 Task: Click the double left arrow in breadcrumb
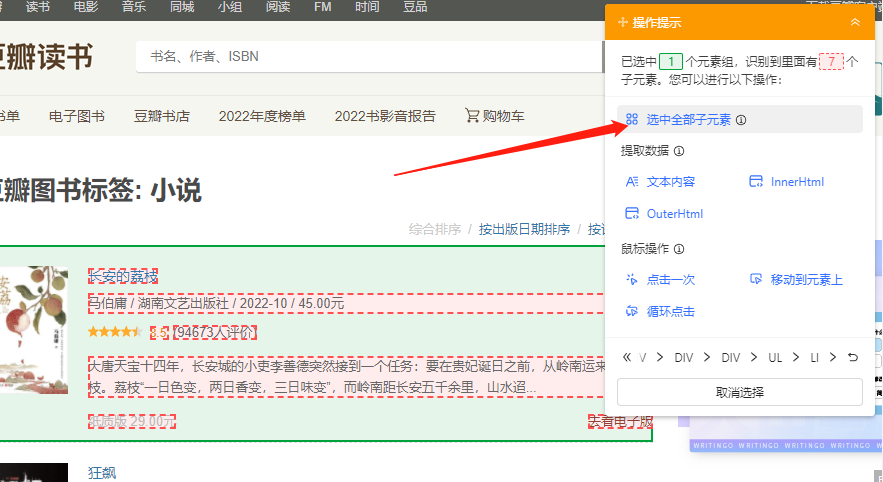(x=627, y=357)
